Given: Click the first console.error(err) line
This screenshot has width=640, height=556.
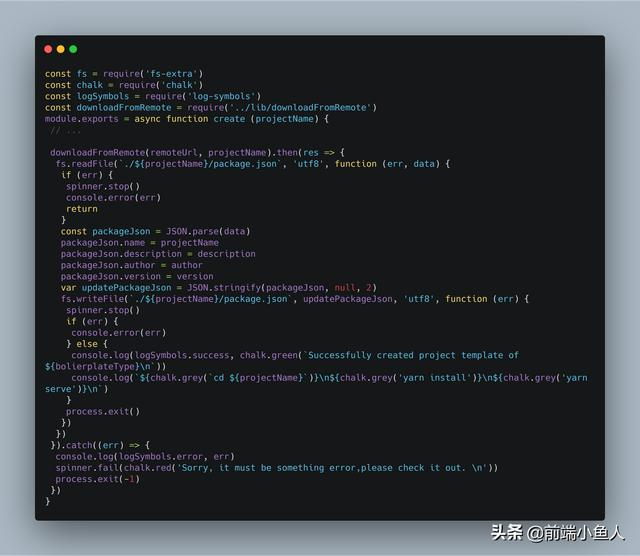Looking at the screenshot, I should point(113,198).
